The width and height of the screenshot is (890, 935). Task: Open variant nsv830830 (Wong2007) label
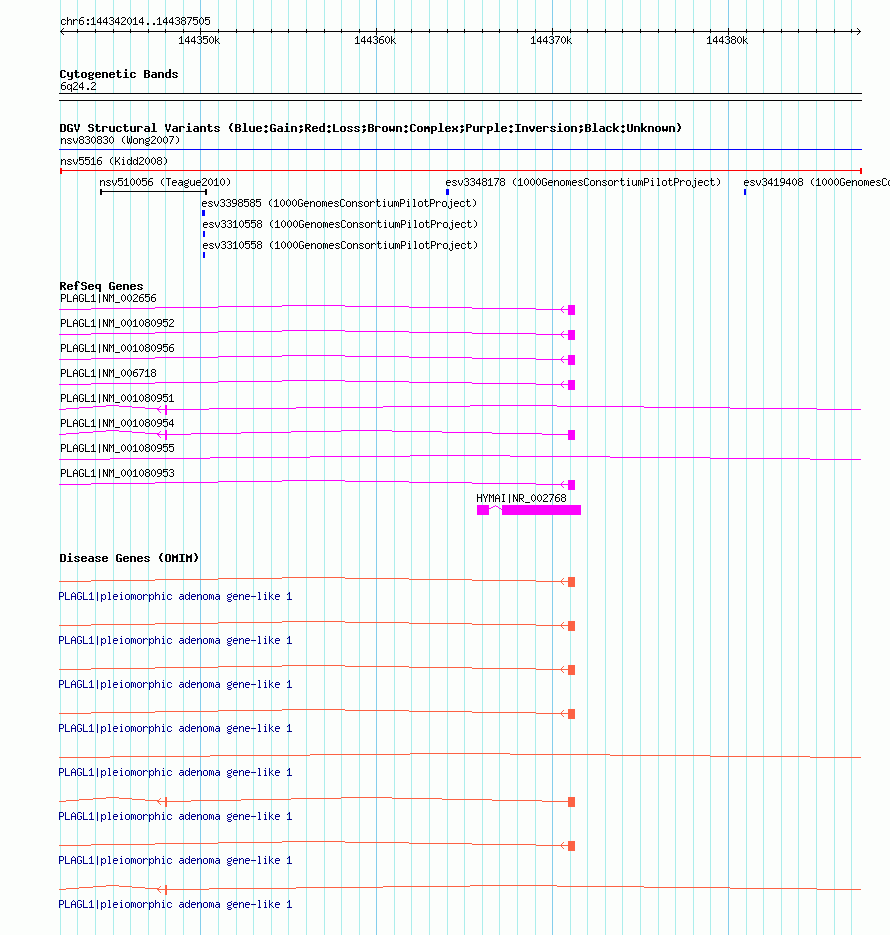[x=120, y=140]
